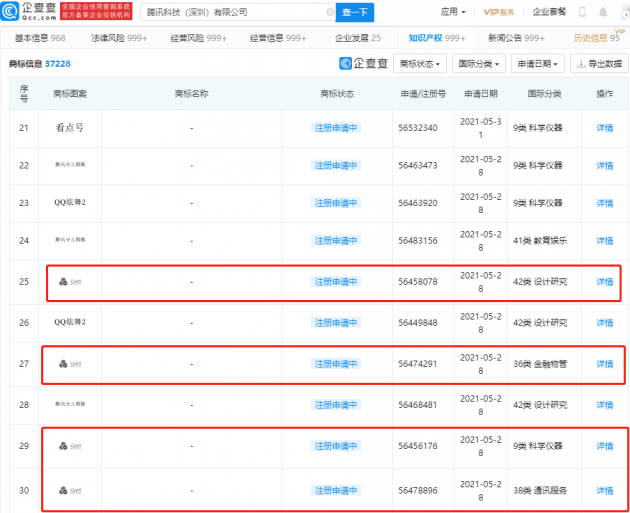Click the Qcc.com logo icon
The width and height of the screenshot is (630, 513).
tap(10, 11)
